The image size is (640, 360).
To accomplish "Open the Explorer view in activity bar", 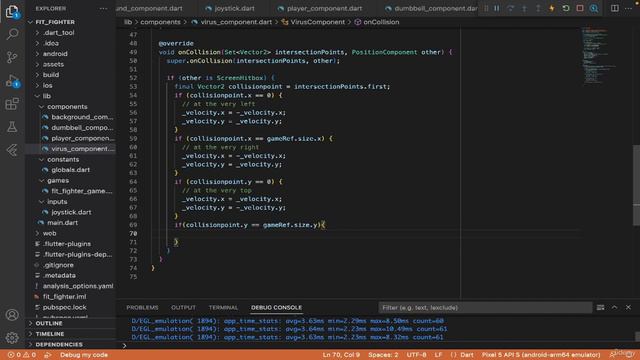I will click(x=12, y=11).
